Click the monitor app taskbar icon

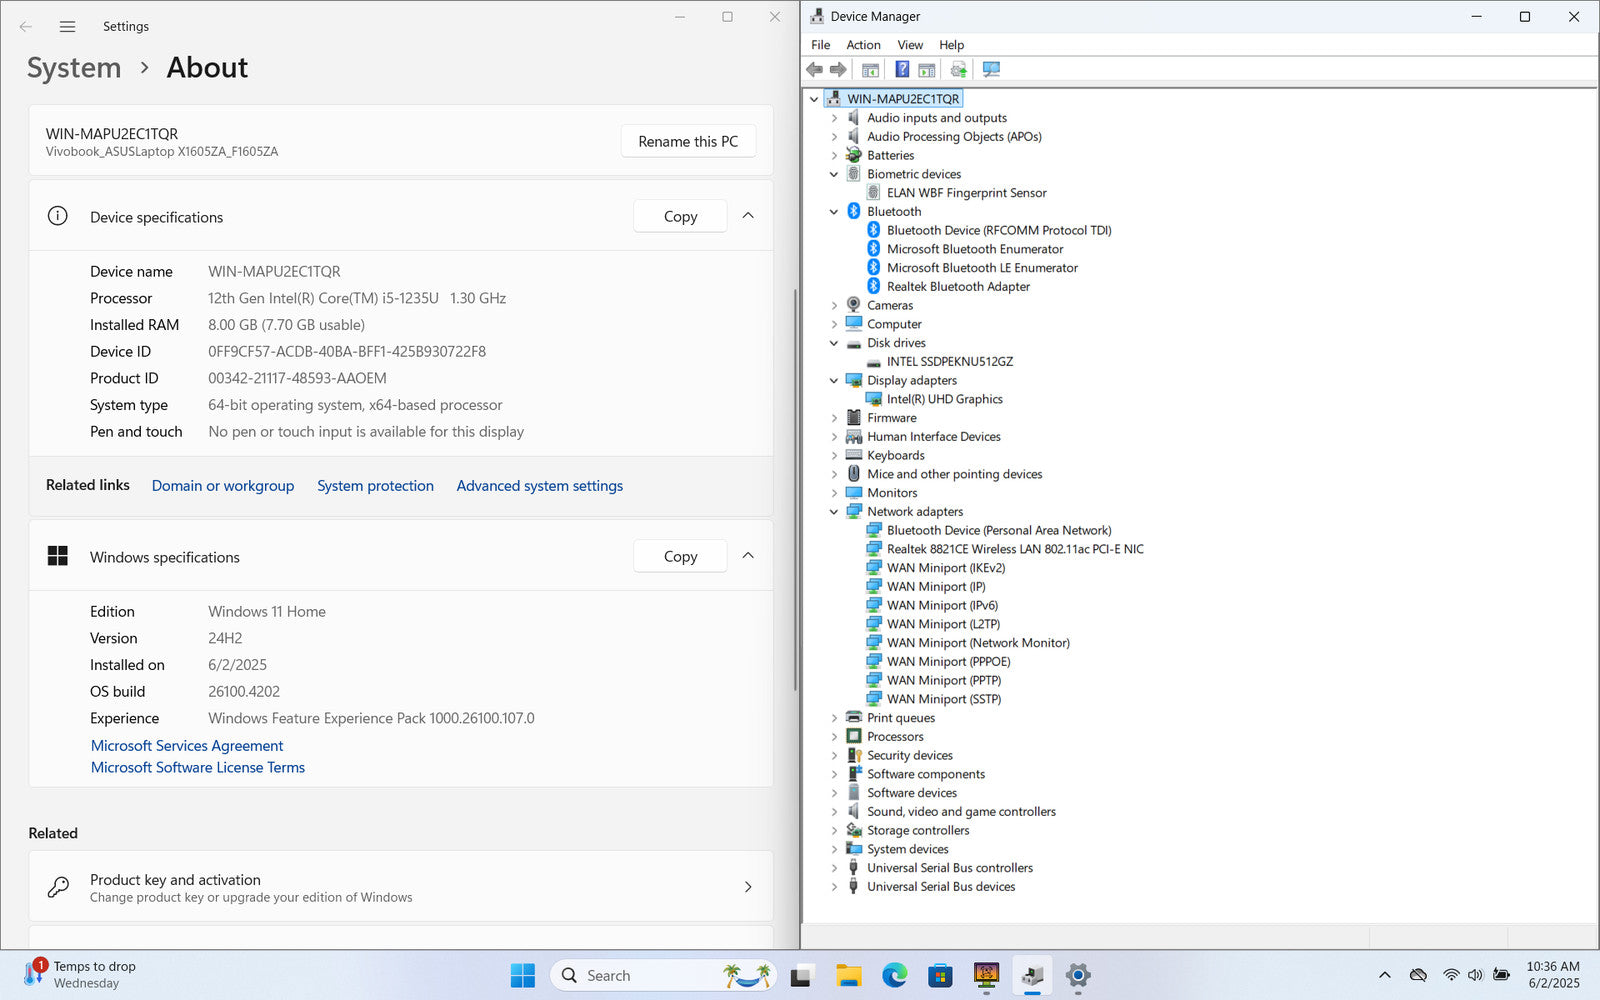(986, 975)
